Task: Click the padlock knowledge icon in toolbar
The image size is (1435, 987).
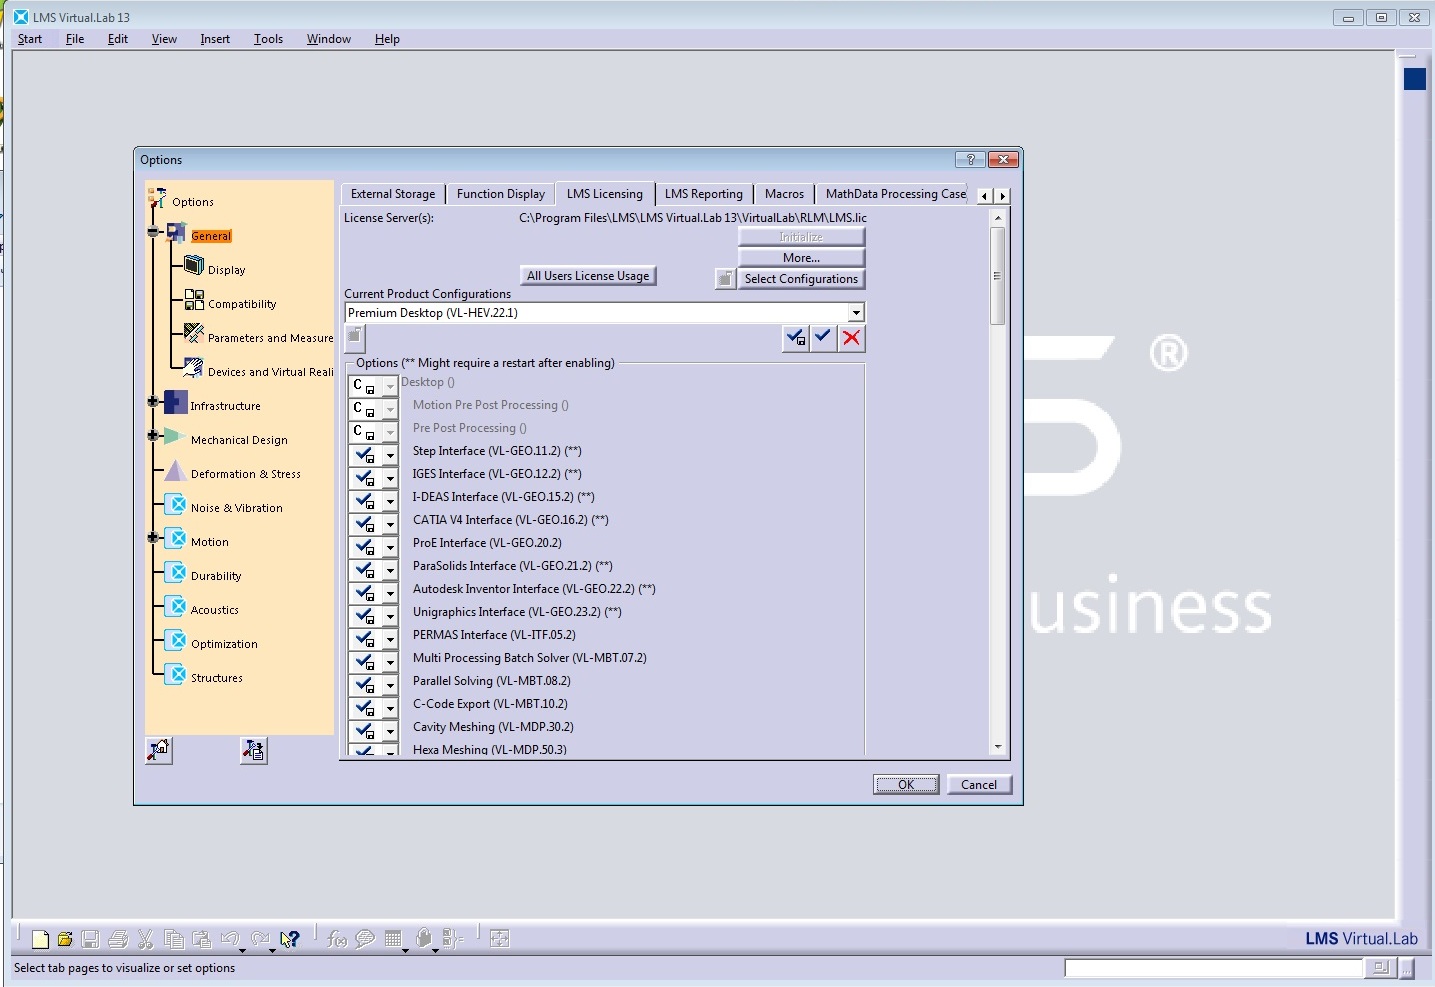Action: (x=423, y=938)
